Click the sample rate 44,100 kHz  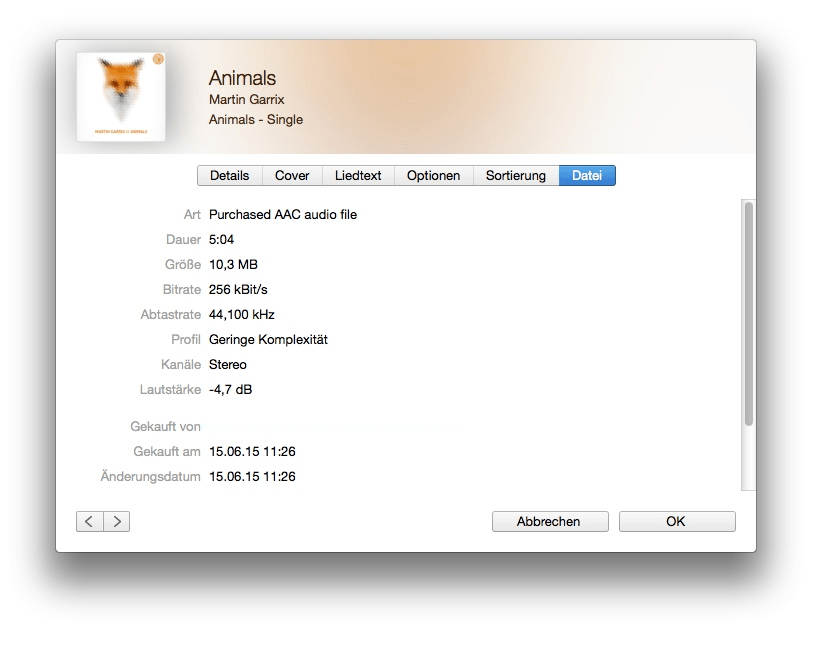[241, 314]
